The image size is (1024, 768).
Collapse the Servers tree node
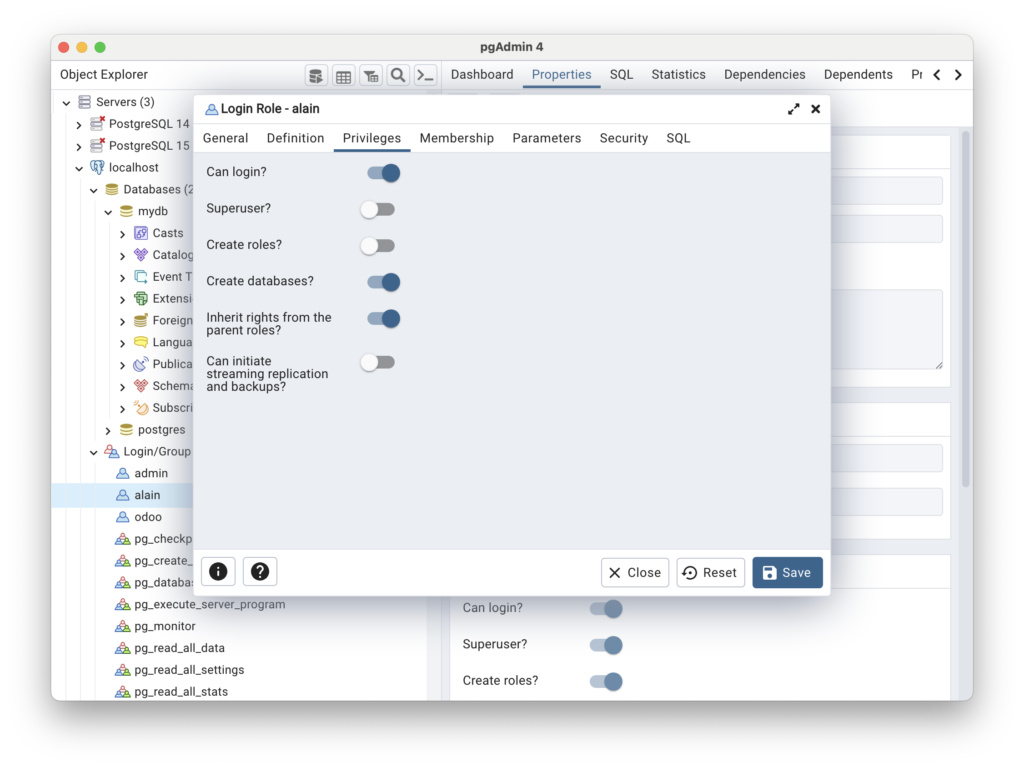coord(66,103)
